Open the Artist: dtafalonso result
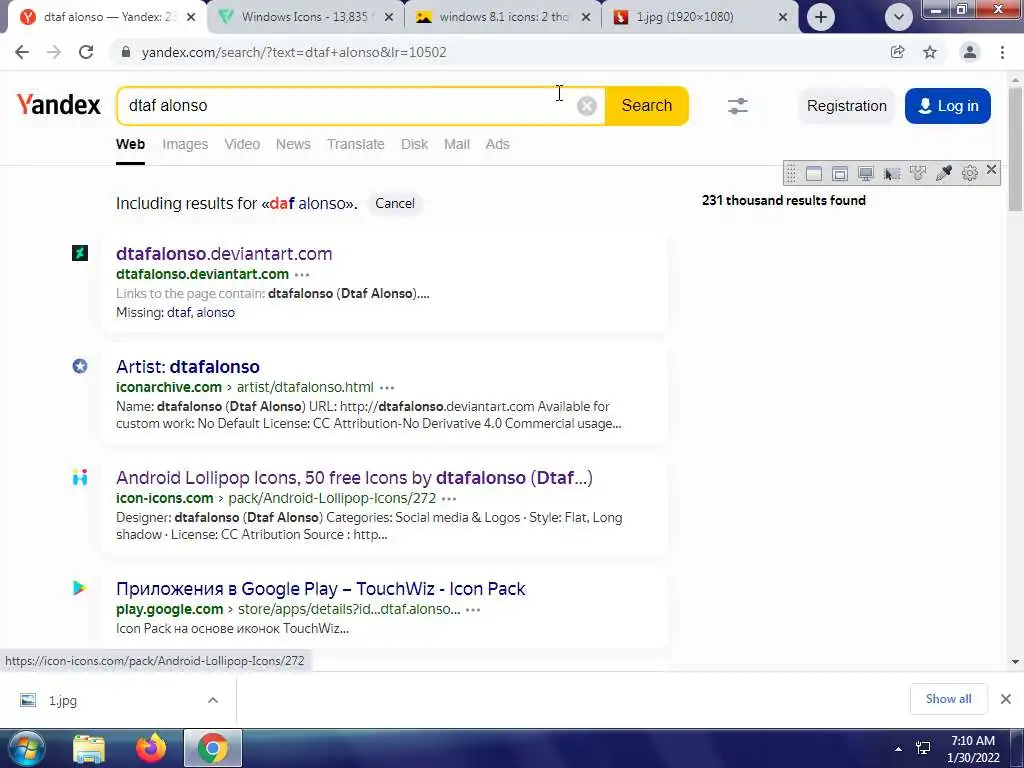 click(x=187, y=366)
